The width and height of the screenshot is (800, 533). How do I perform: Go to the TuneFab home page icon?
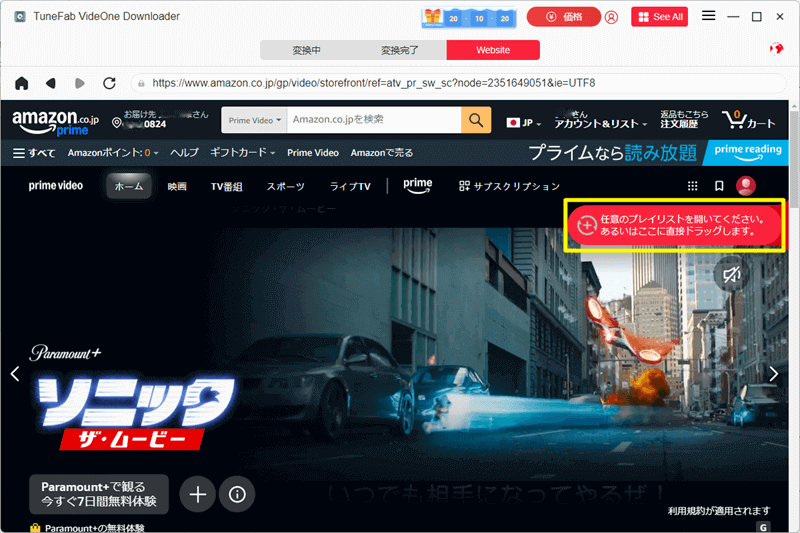click(x=21, y=83)
